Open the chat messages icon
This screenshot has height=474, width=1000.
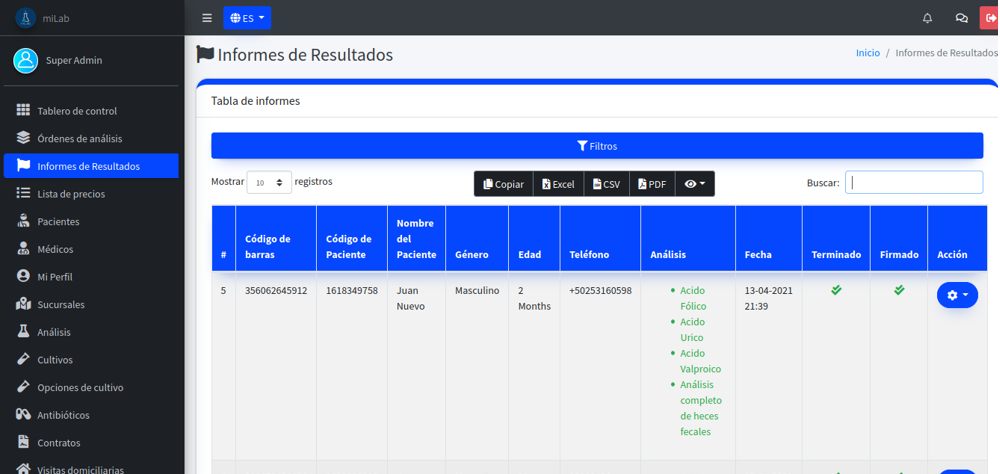(x=961, y=18)
